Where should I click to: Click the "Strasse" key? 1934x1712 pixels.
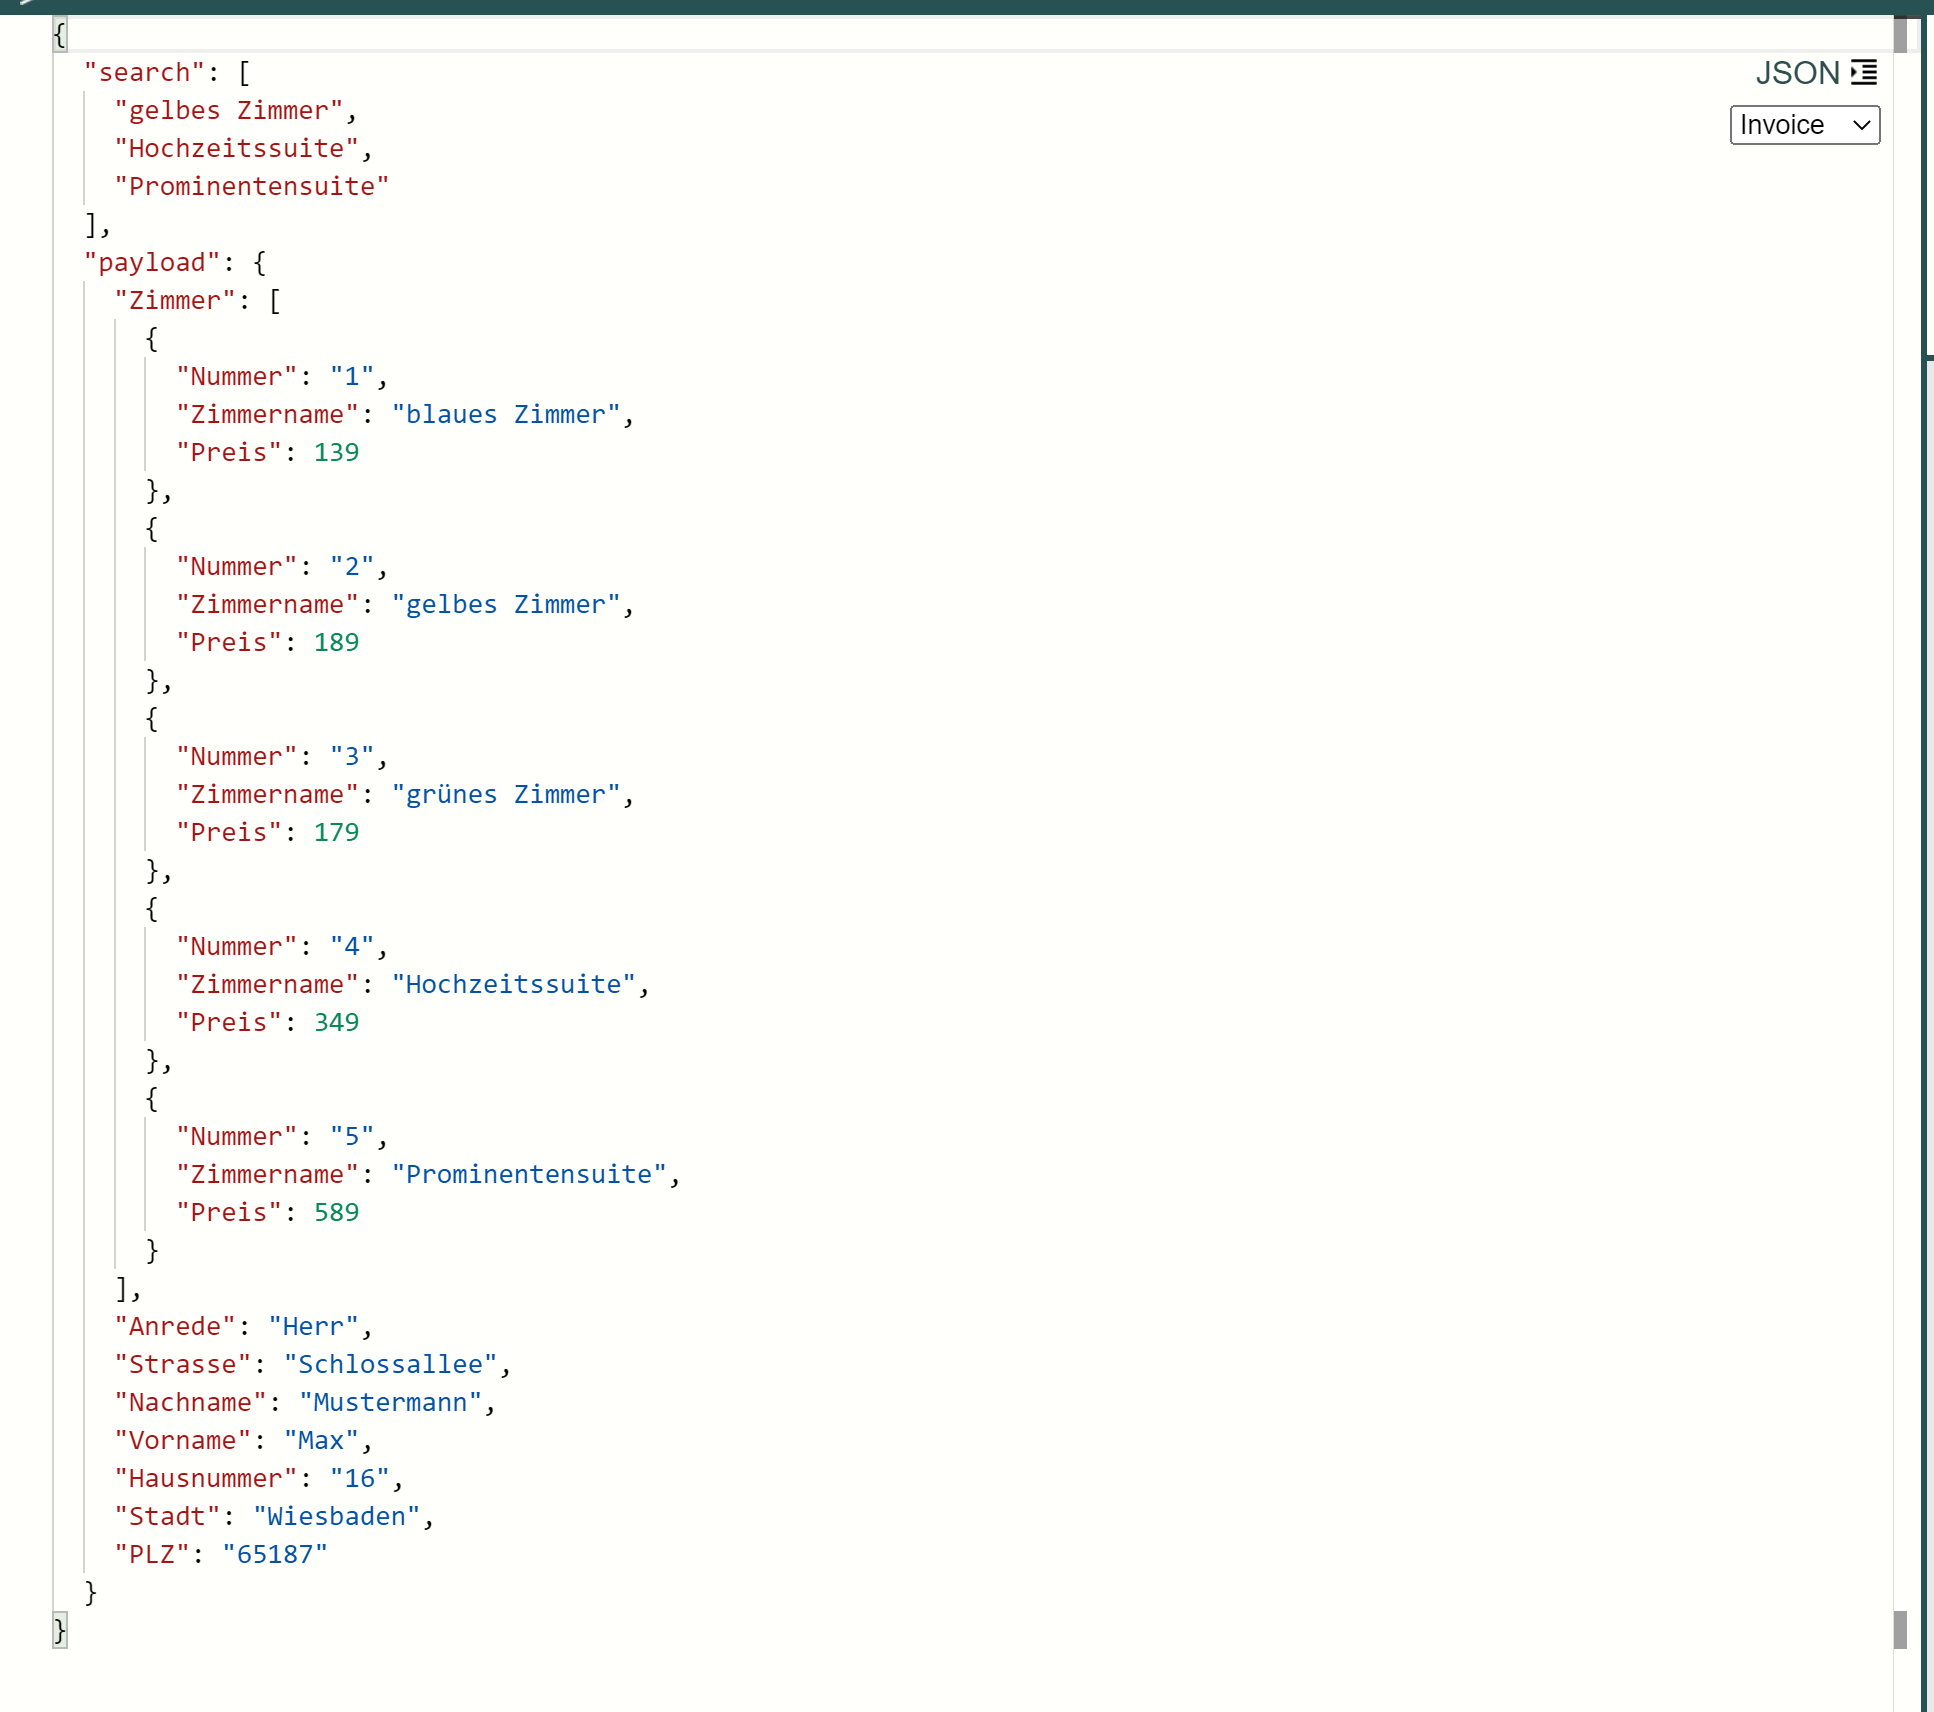pos(183,1365)
